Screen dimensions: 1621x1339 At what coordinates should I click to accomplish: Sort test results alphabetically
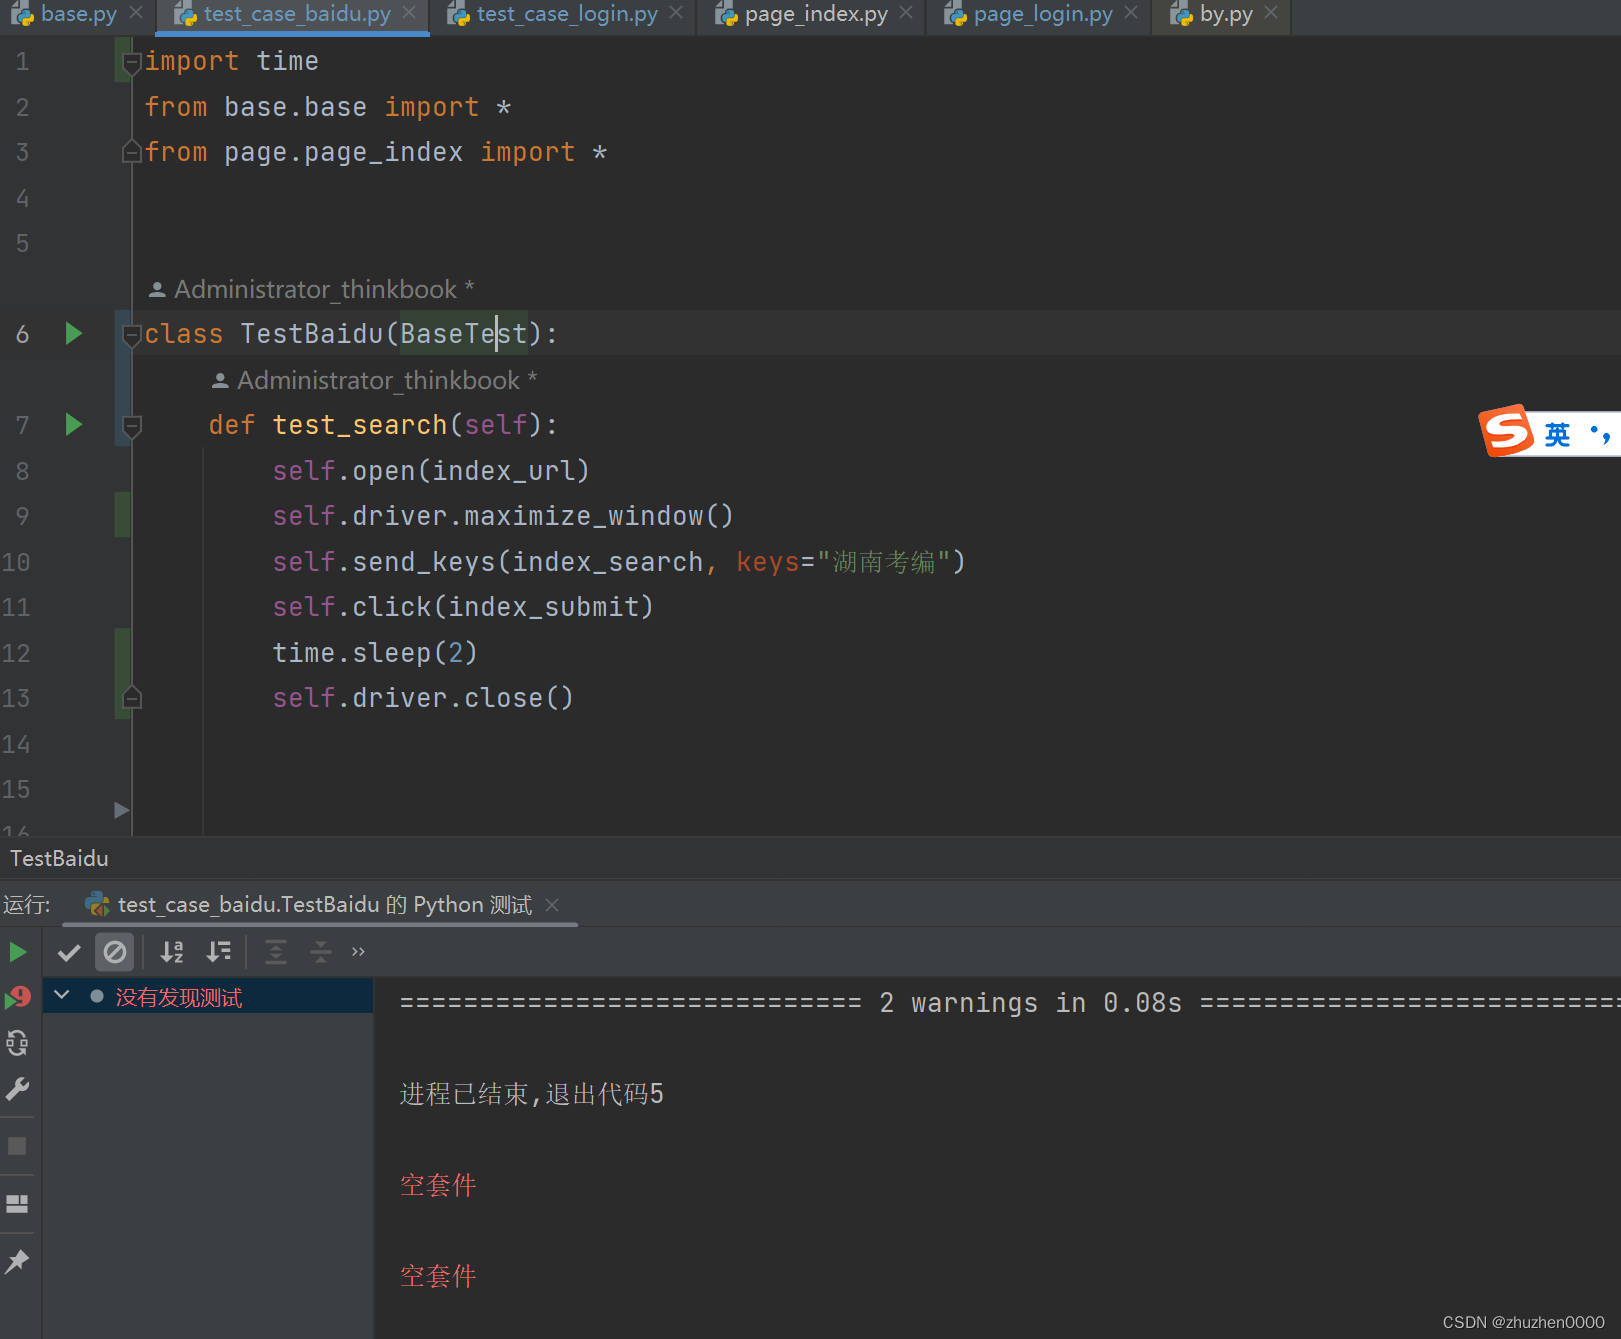coord(171,952)
